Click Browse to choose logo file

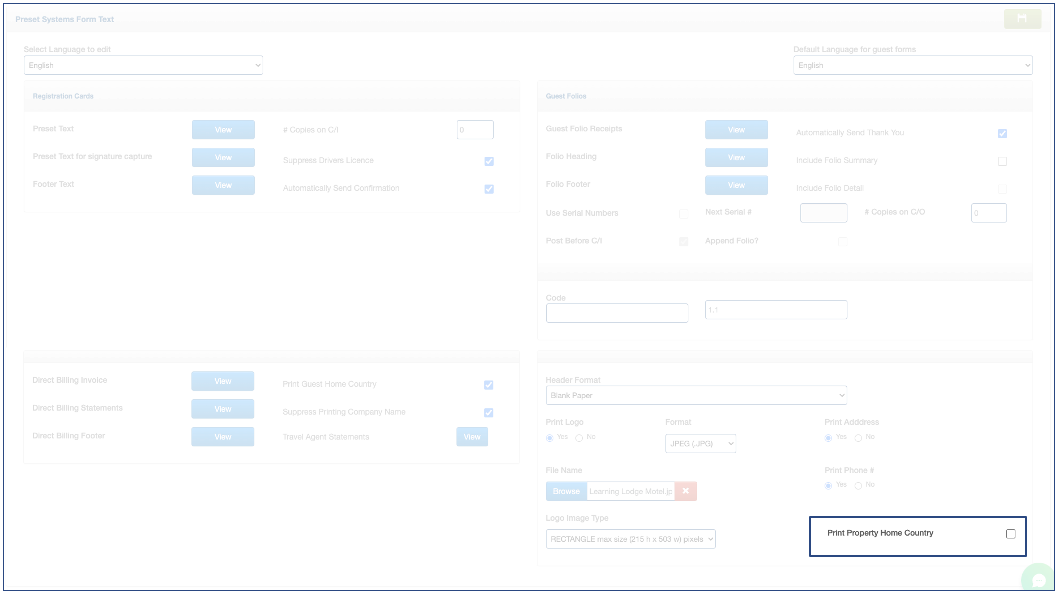(566, 491)
